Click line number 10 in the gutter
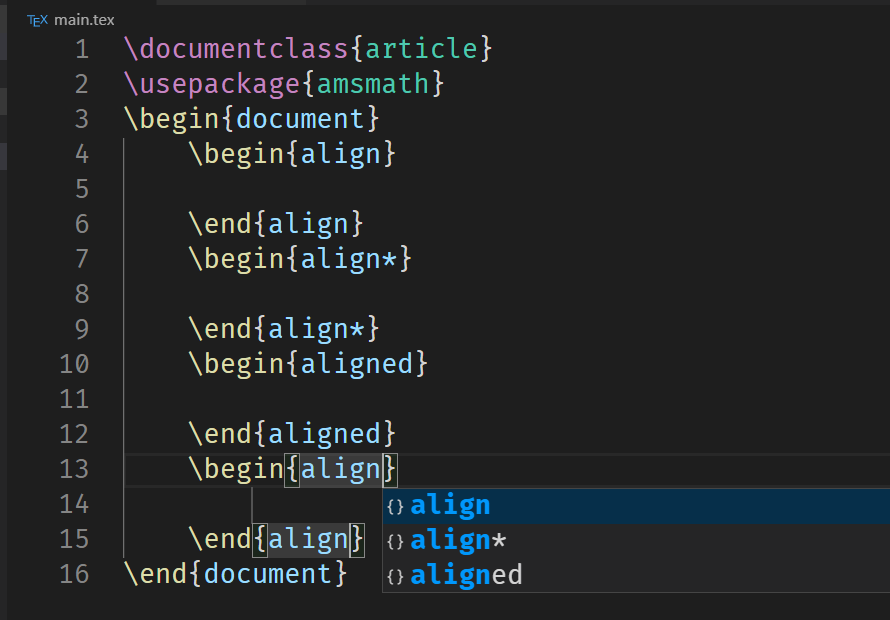The width and height of the screenshot is (890, 620). (x=74, y=365)
